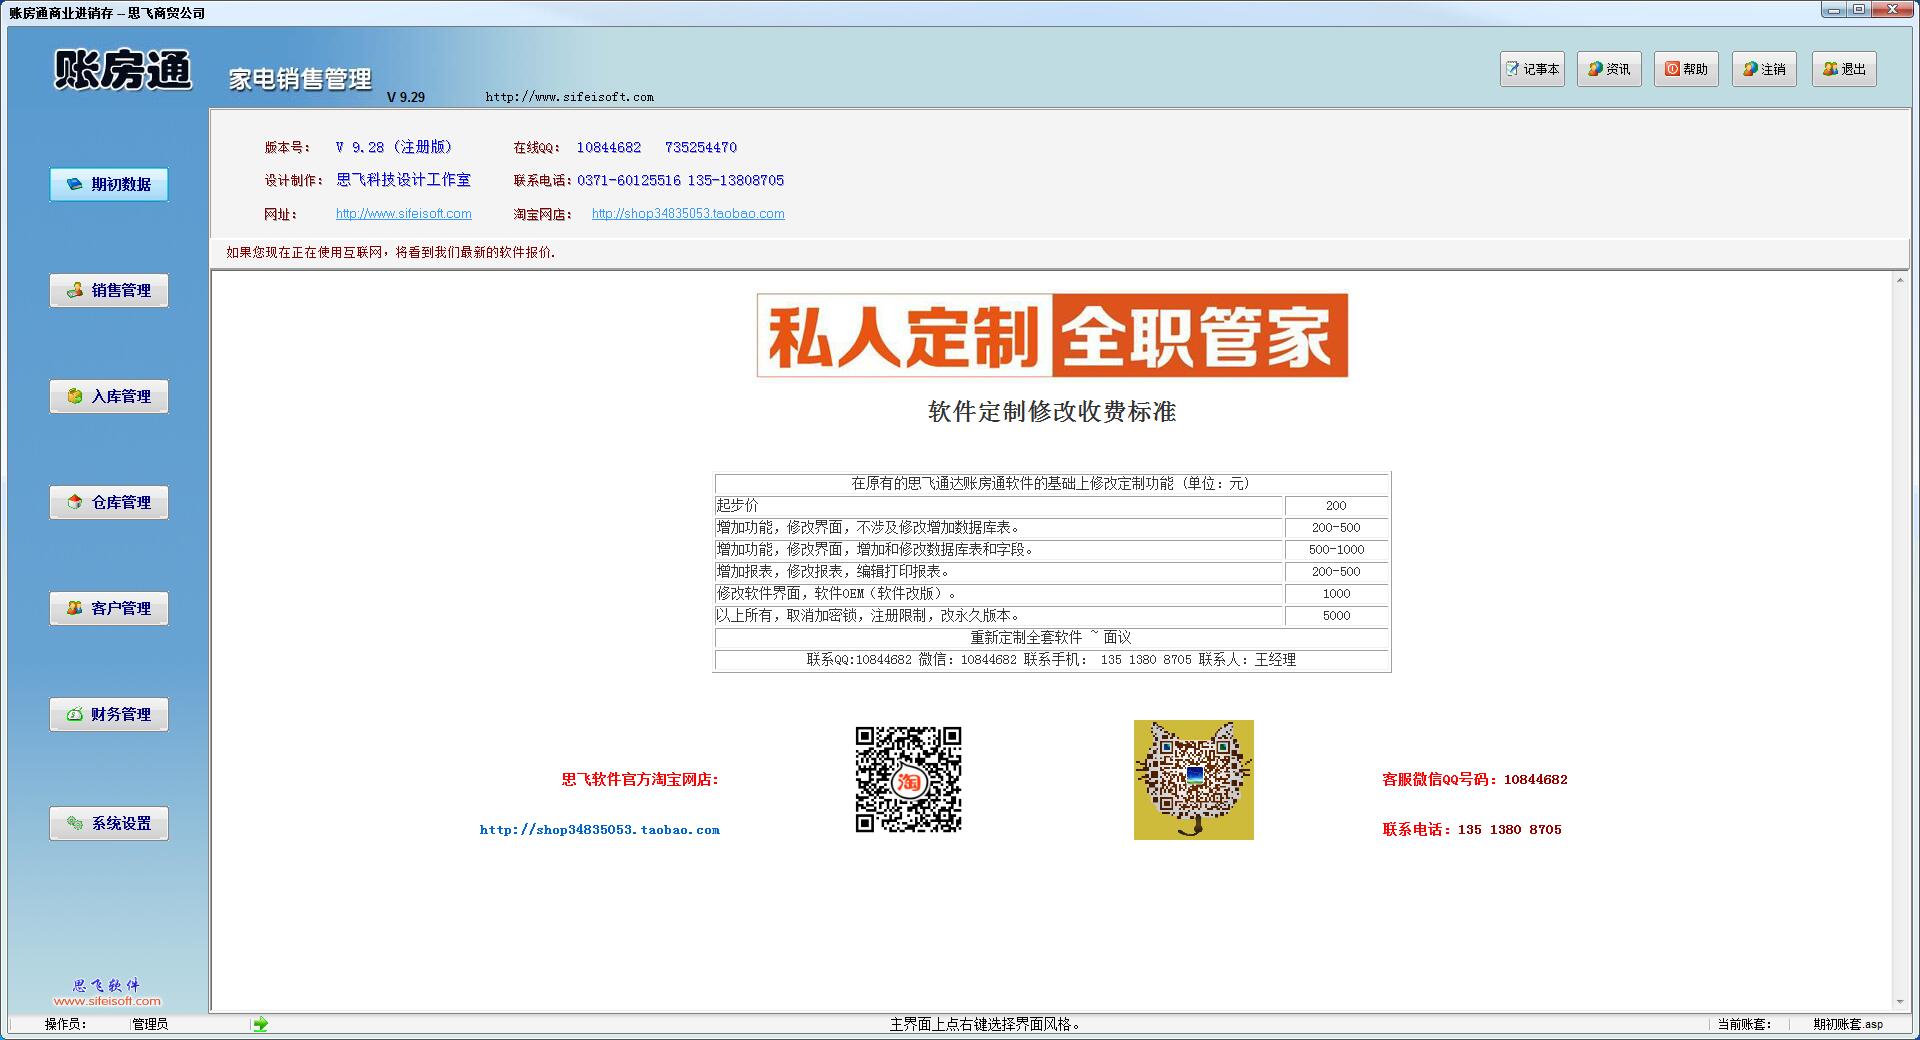Click the 退出 exit button
The height and width of the screenshot is (1040, 1920).
pyautogui.click(x=1844, y=69)
